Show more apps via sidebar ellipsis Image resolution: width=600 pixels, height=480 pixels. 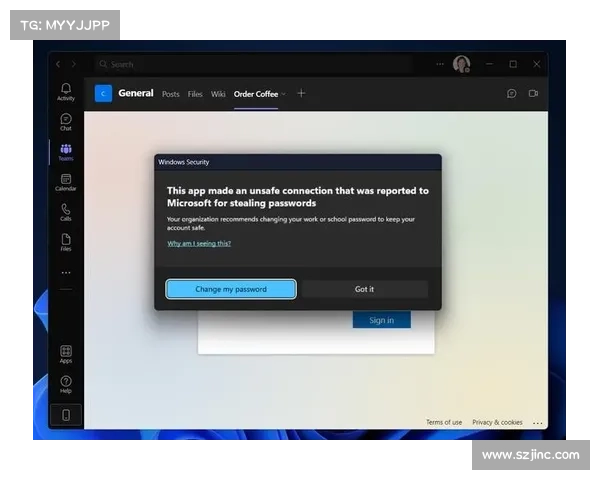66,273
